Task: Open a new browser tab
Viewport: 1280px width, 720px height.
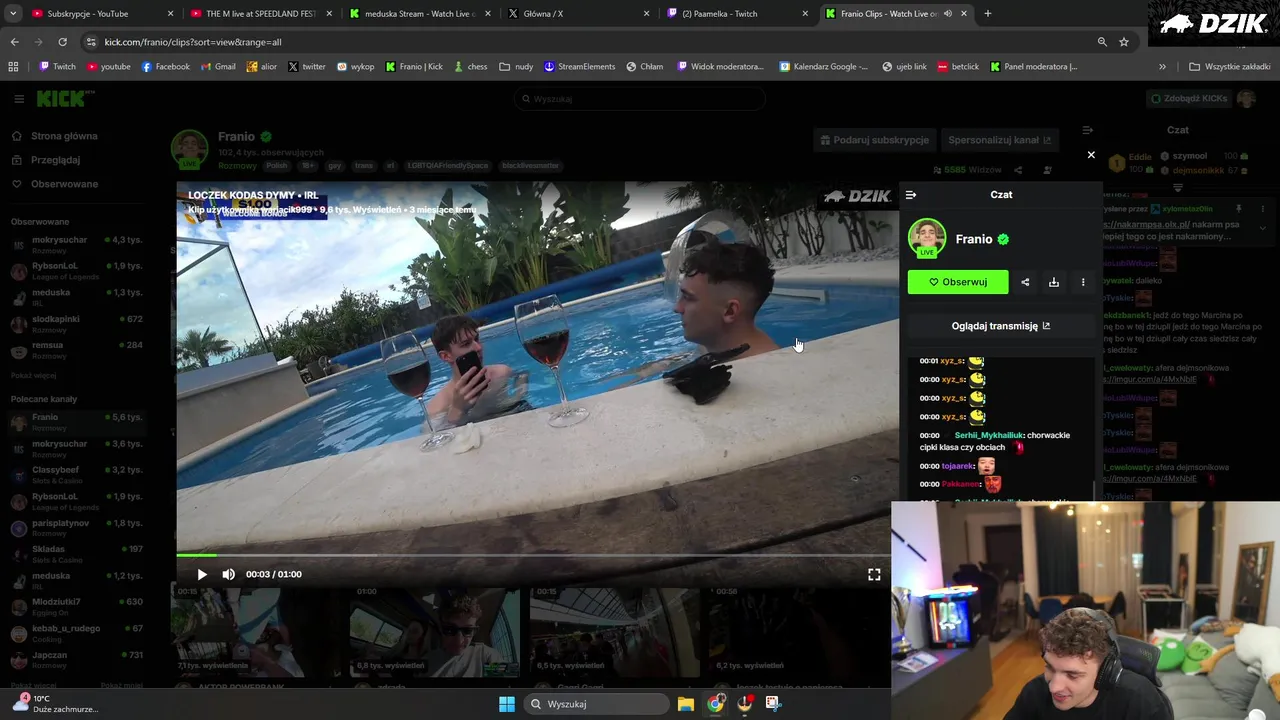Action: (x=988, y=14)
